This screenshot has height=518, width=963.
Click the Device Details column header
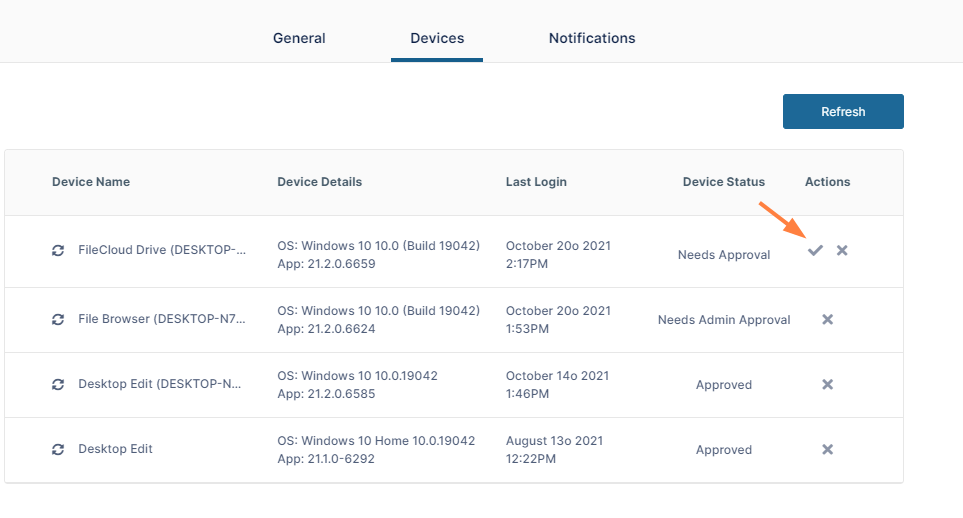(x=319, y=182)
